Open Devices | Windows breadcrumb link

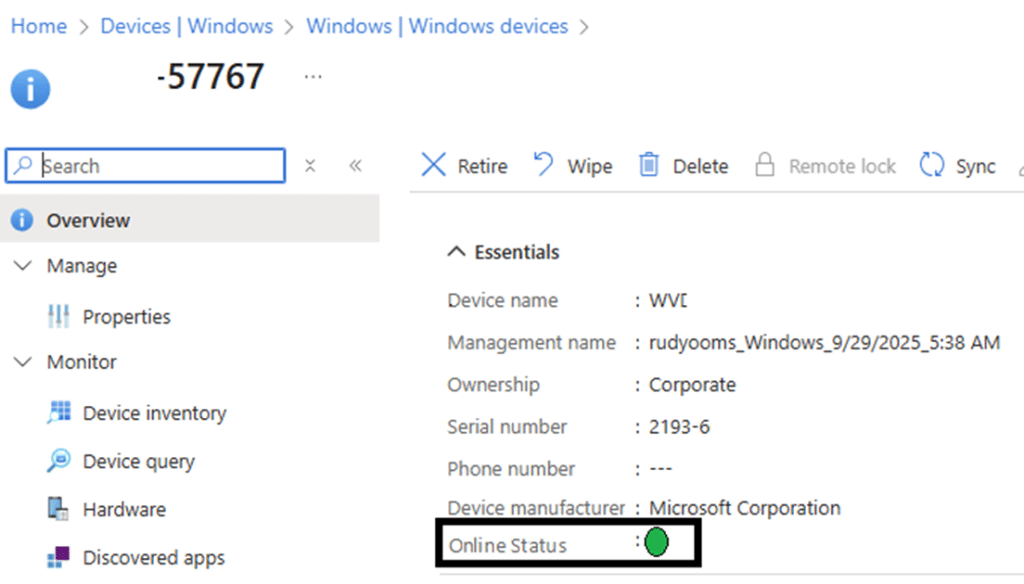[x=186, y=26]
